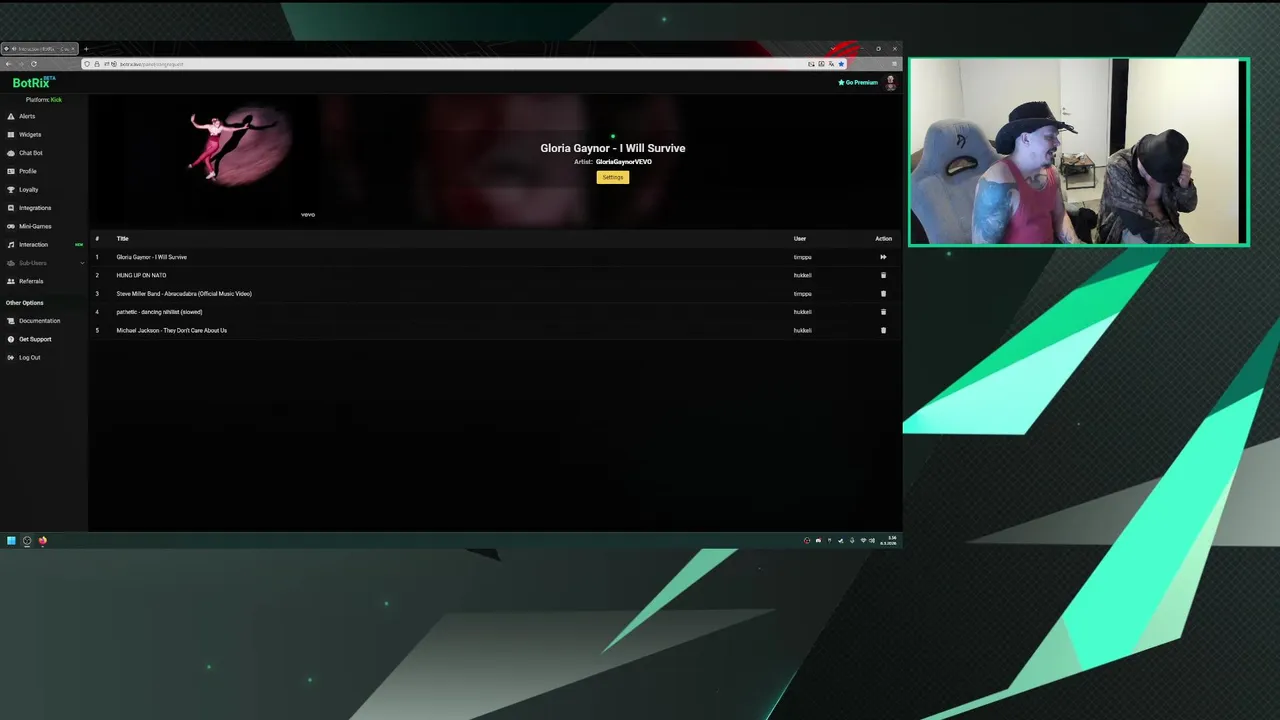
Task: Click the Get Support question icon
Action: pos(11,339)
